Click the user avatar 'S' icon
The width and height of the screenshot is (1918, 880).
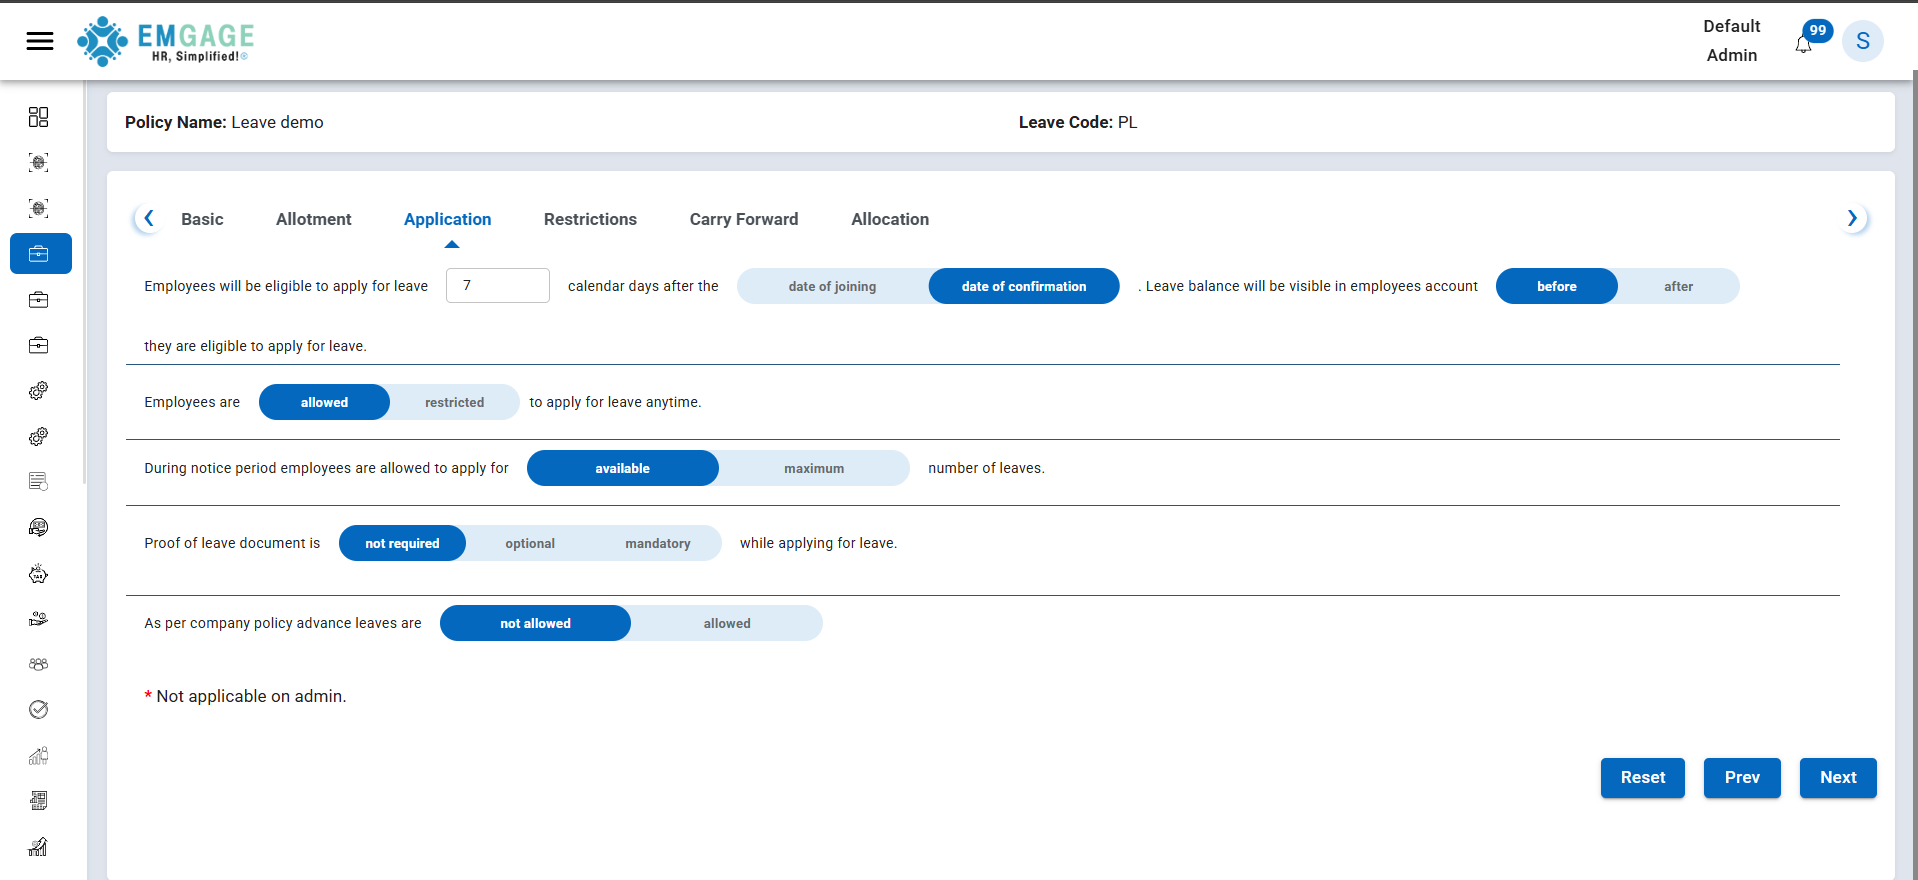[x=1862, y=41]
